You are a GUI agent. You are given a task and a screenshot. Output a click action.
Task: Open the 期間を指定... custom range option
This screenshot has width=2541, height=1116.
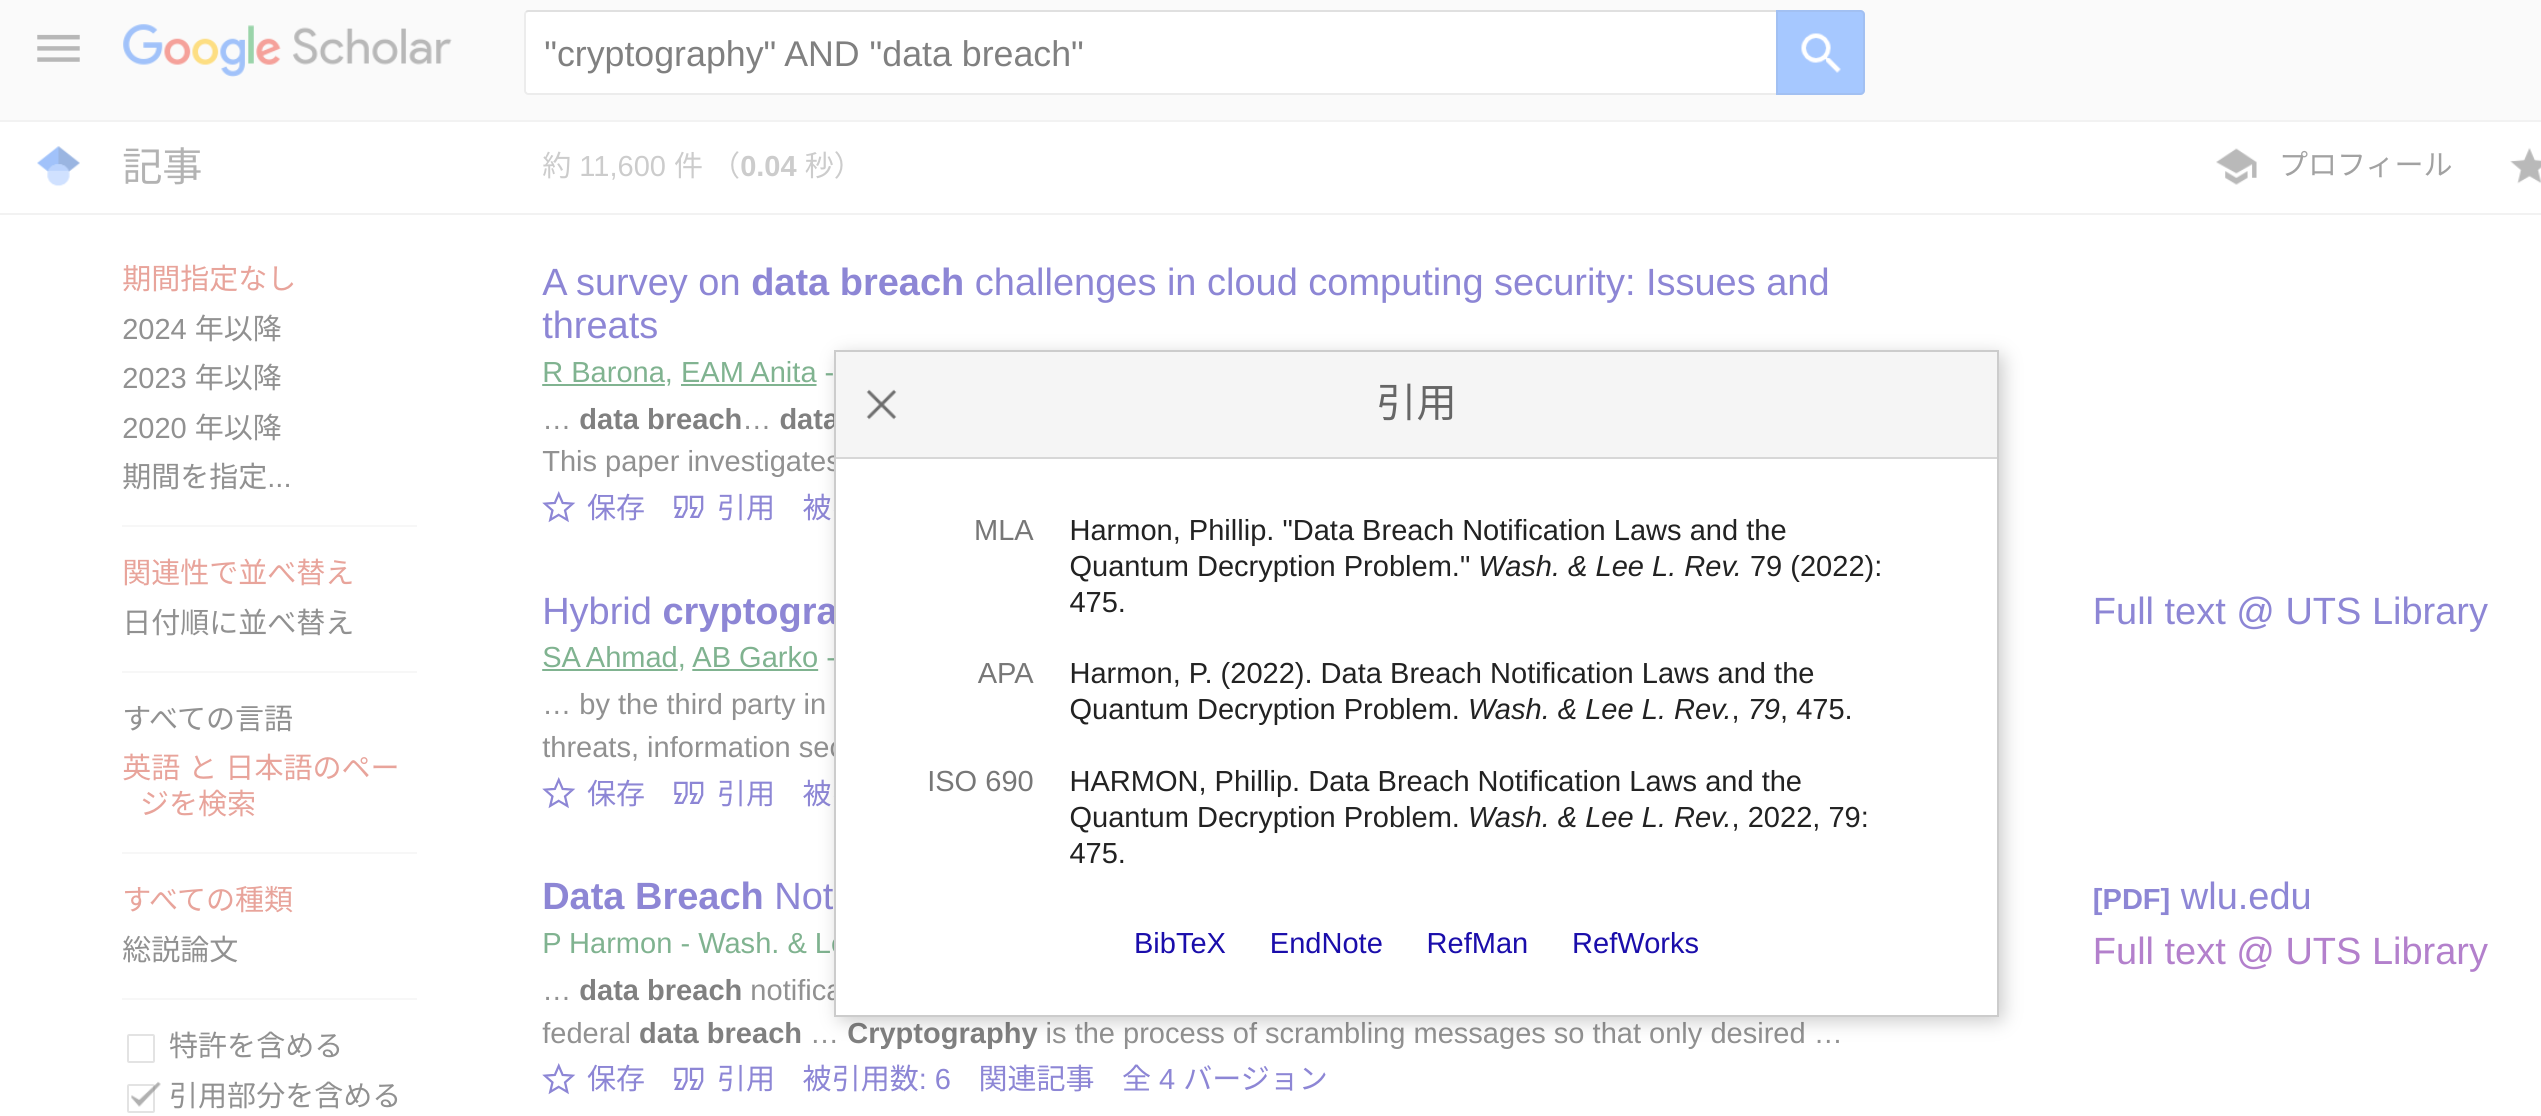pyautogui.click(x=206, y=477)
